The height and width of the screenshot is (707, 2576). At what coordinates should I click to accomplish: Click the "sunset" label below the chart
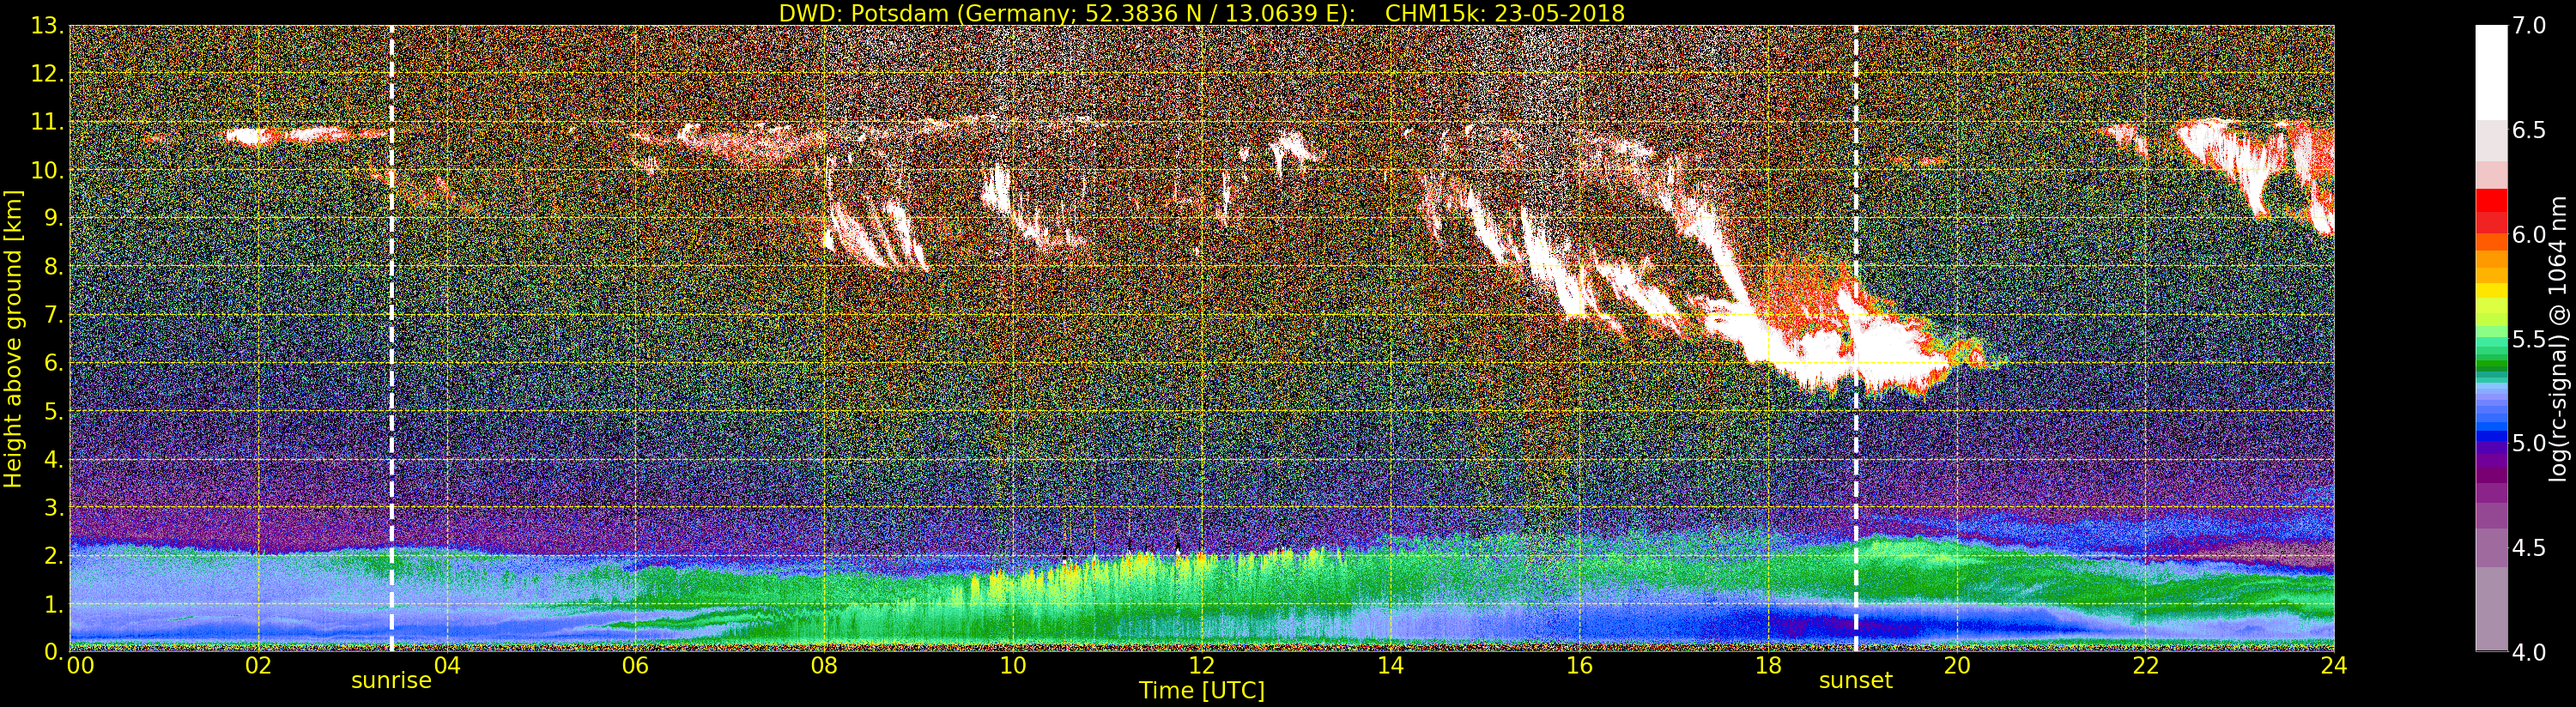pos(1856,681)
